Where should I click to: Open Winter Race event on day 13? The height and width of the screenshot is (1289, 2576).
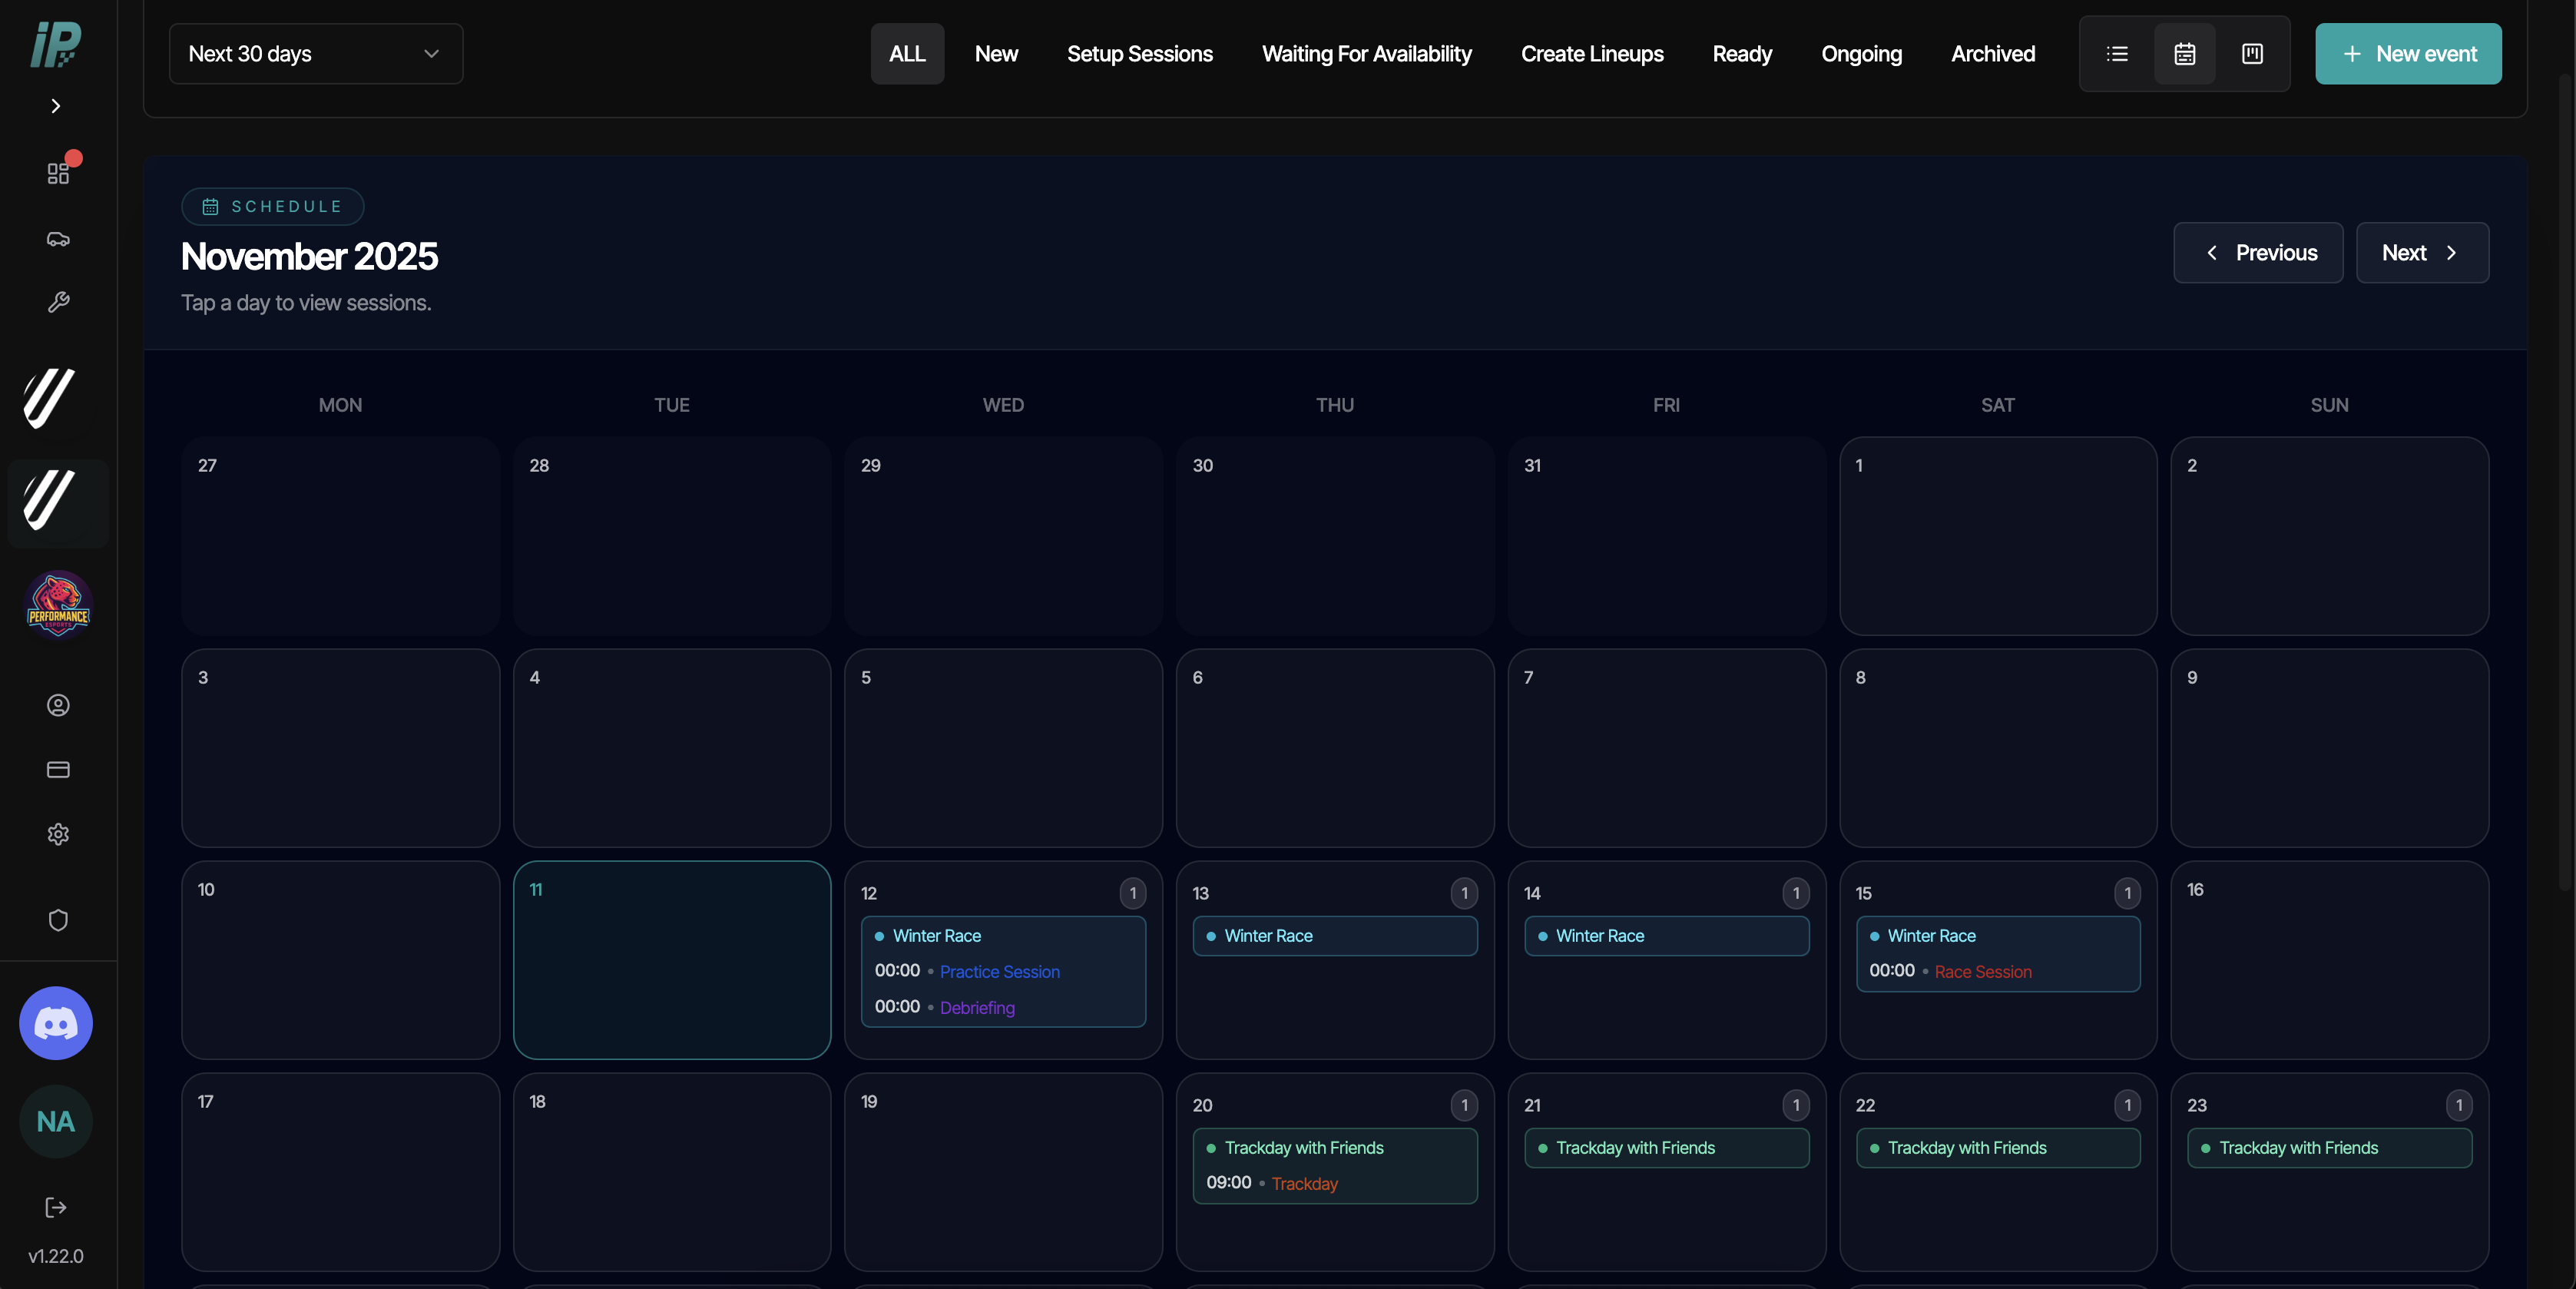(1335, 936)
